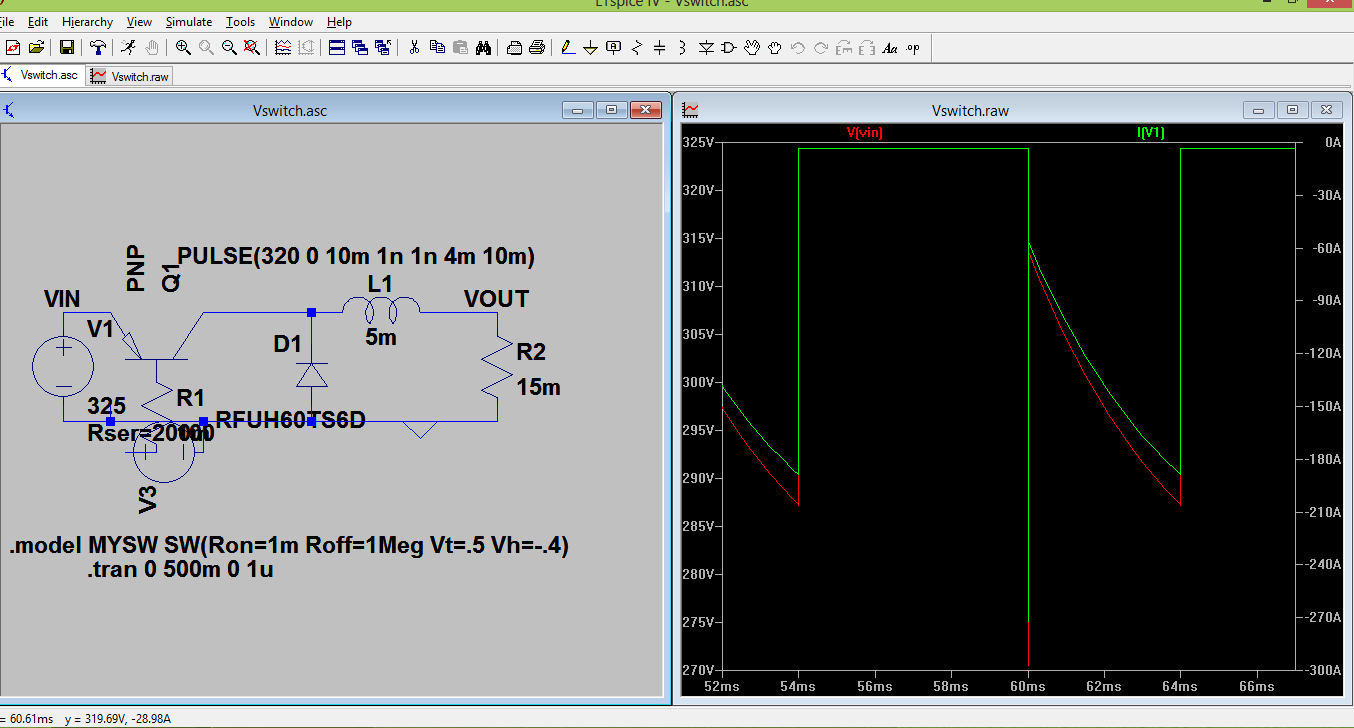Click the VIN net label

coord(62,299)
